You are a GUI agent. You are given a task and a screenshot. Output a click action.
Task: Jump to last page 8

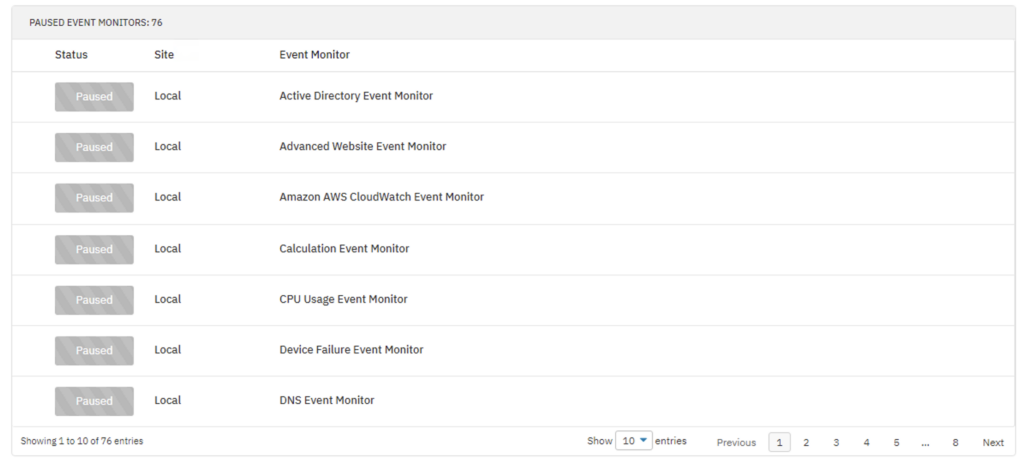(955, 443)
